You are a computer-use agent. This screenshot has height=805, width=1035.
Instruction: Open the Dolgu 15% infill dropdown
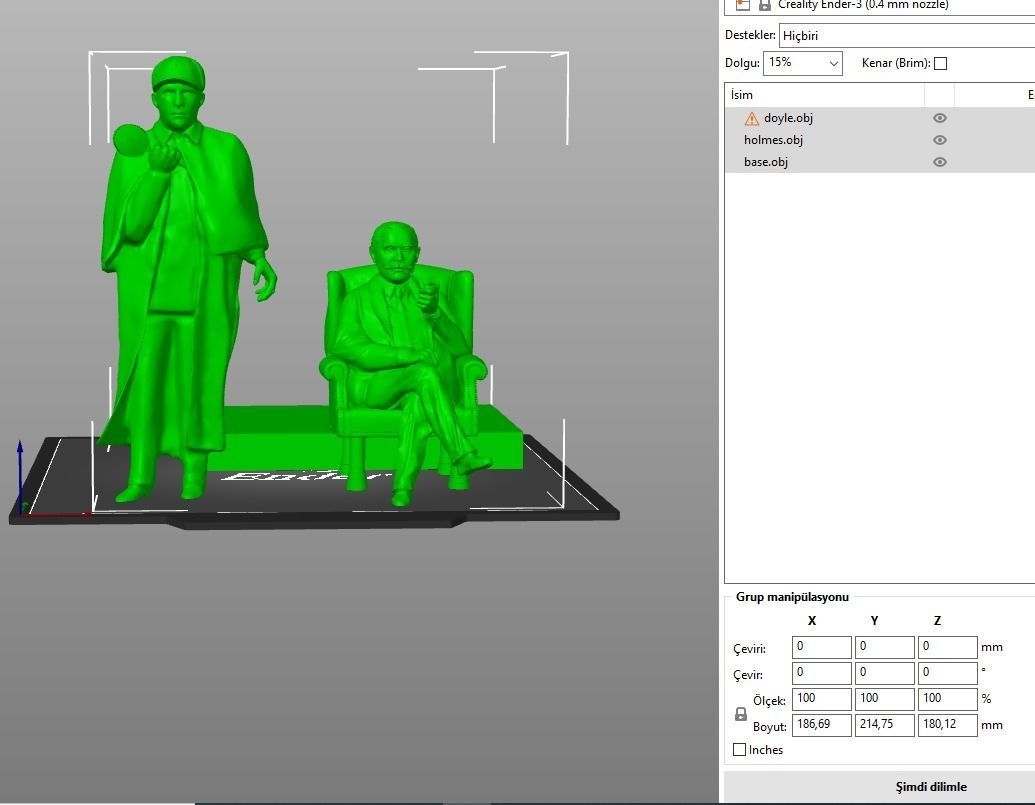(803, 63)
